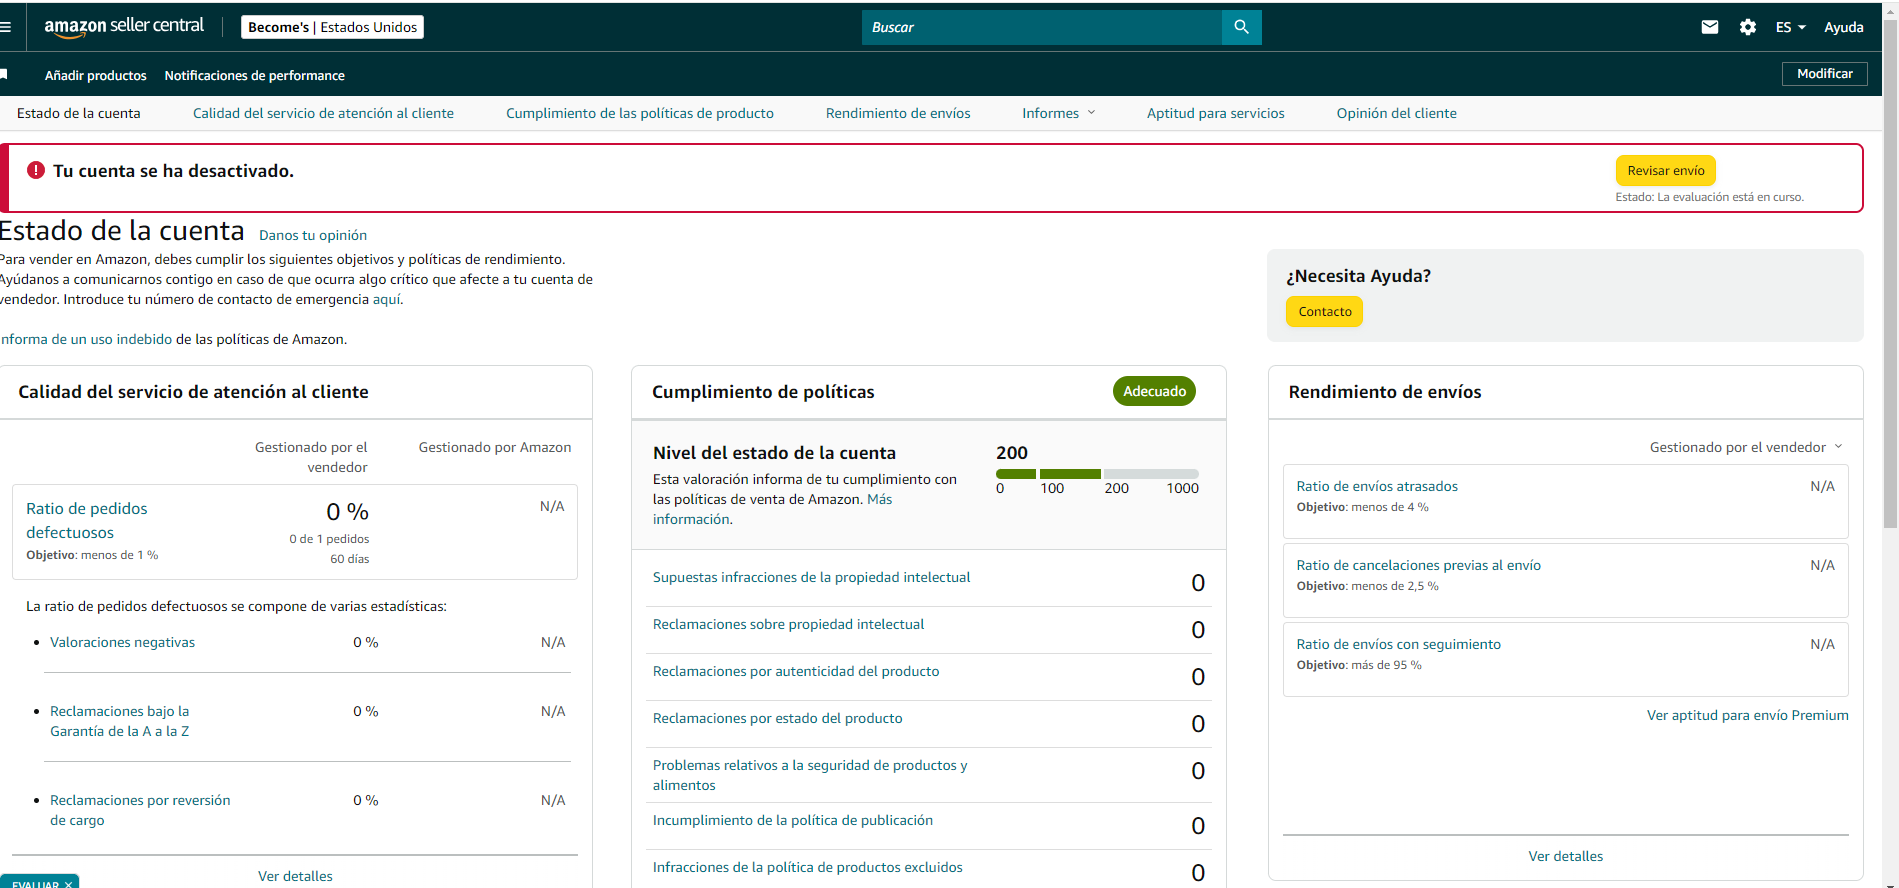The height and width of the screenshot is (888, 1899).
Task: Open Calidad del servicio de atención al cliente tab
Action: pyautogui.click(x=323, y=113)
